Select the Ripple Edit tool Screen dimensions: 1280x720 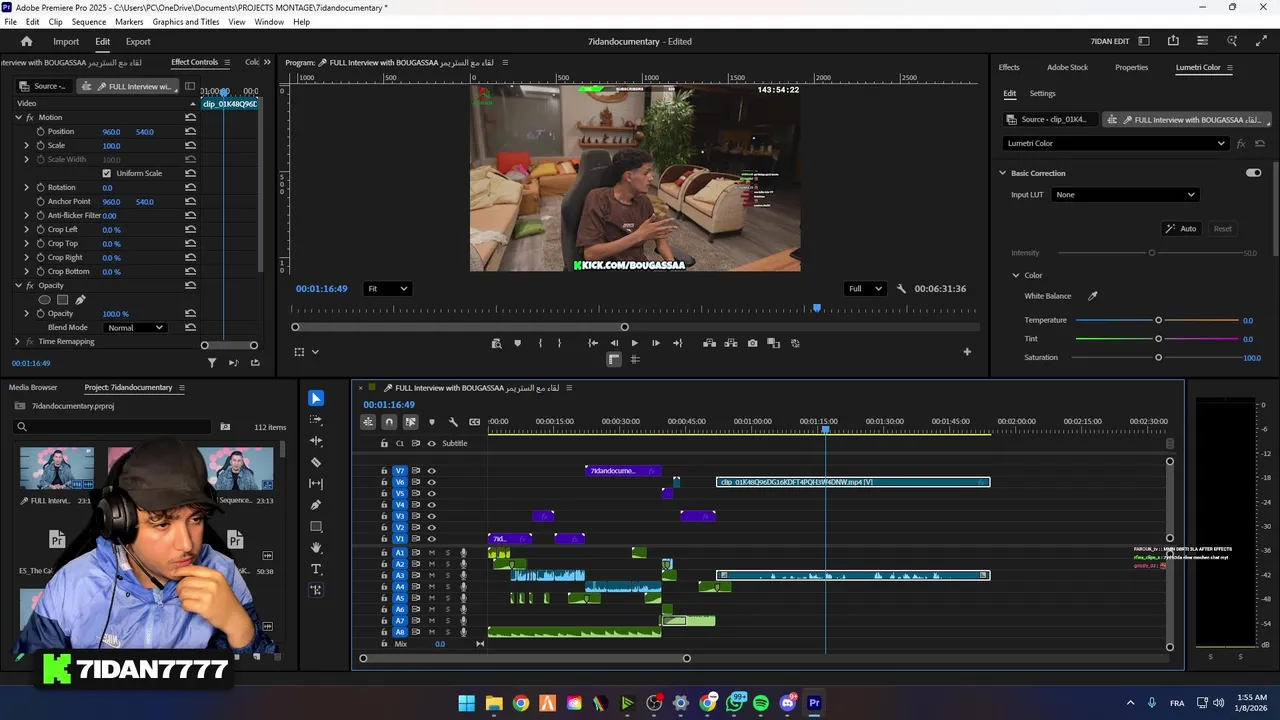[316, 441]
